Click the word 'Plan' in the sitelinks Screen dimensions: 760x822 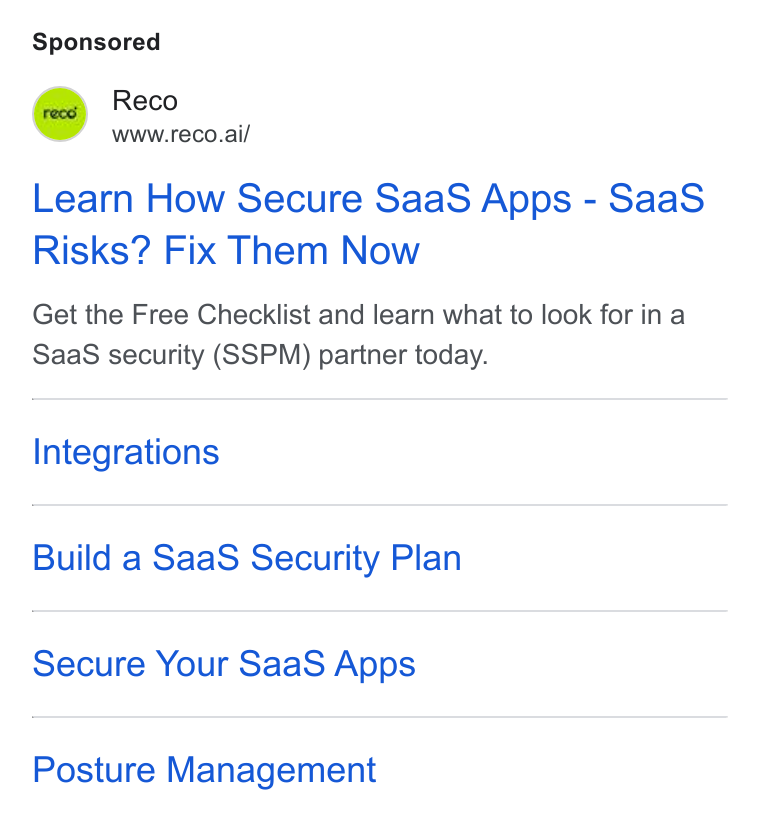click(x=426, y=558)
